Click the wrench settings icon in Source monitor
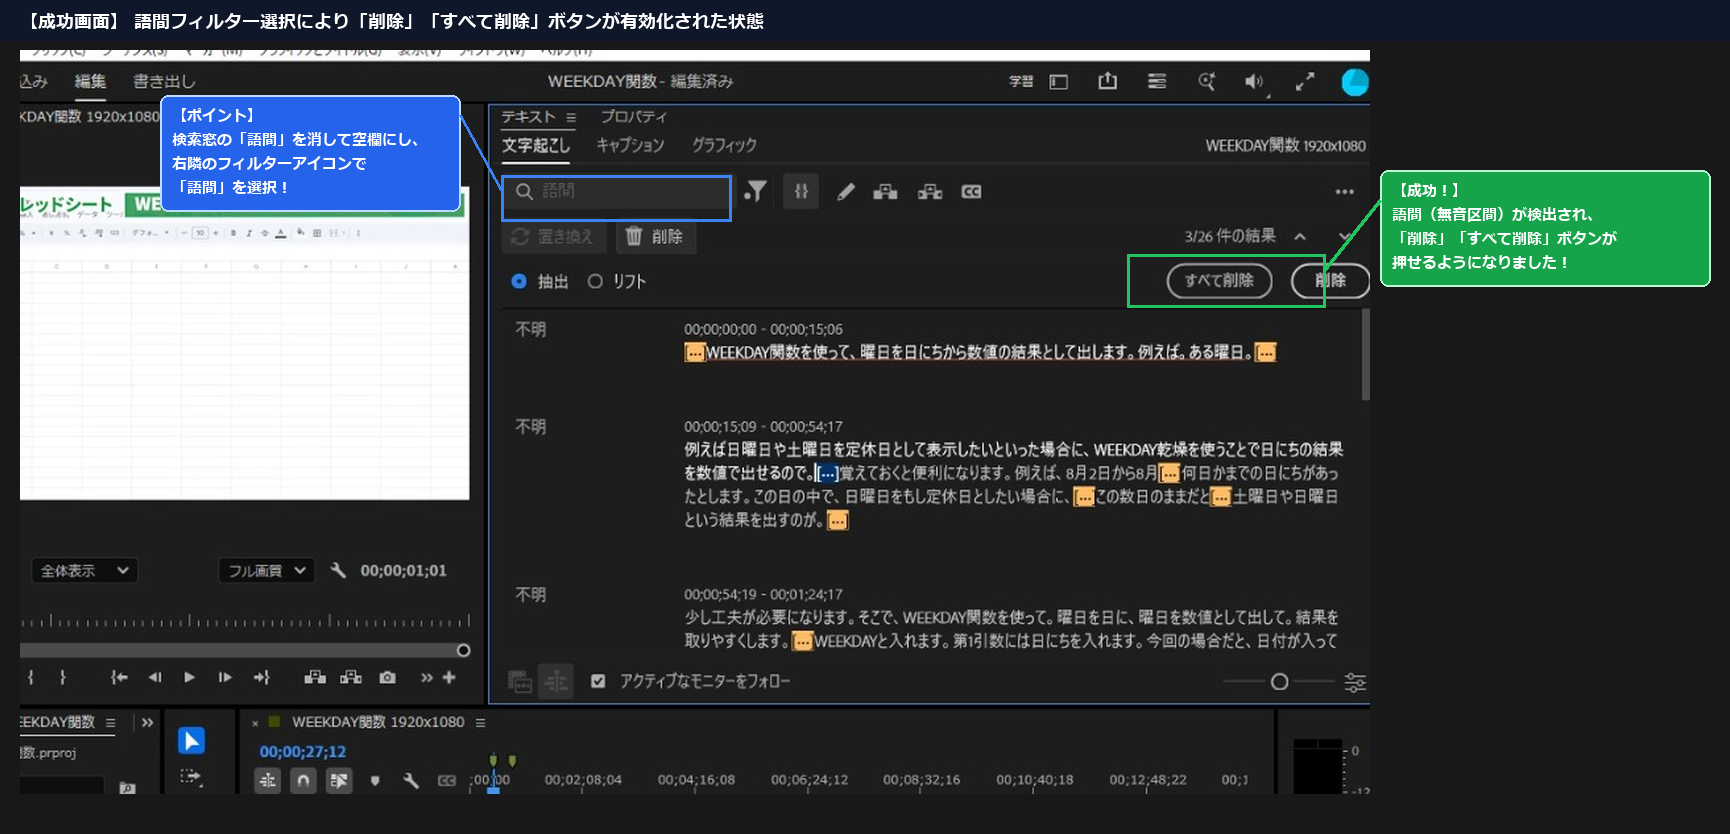This screenshot has height=834, width=1730. (x=338, y=570)
